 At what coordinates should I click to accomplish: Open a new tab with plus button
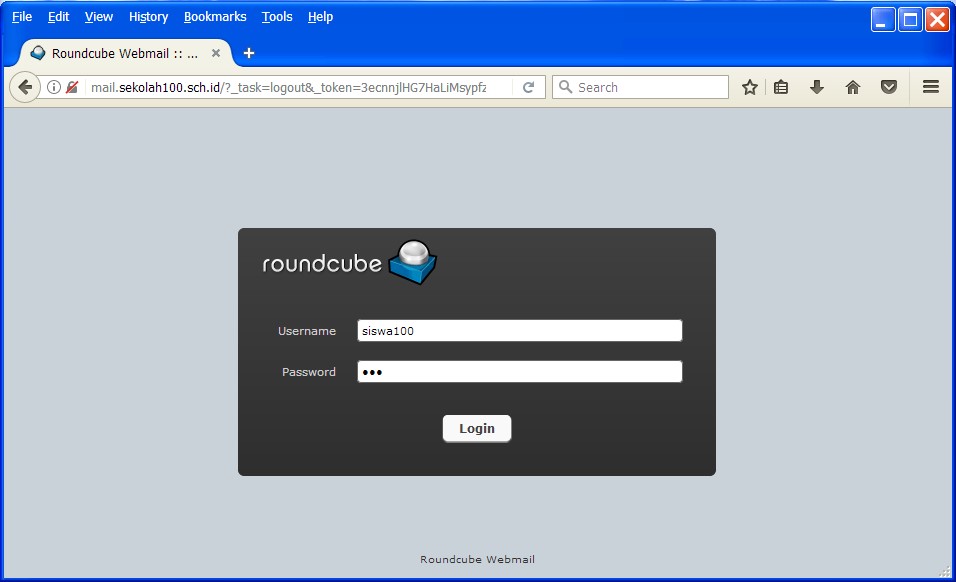(249, 53)
